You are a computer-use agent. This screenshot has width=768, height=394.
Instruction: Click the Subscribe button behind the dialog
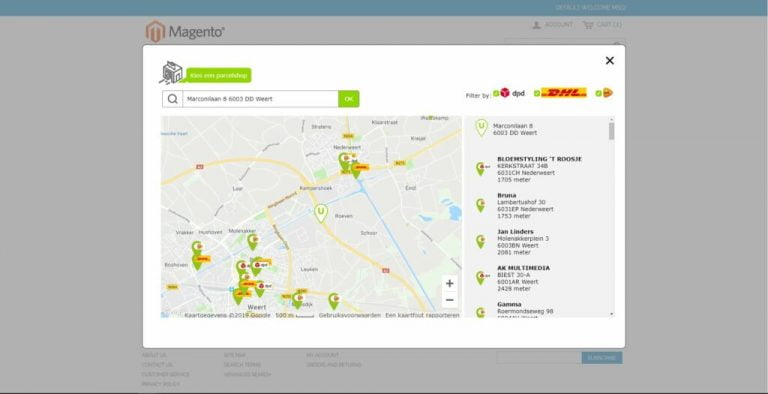602,358
